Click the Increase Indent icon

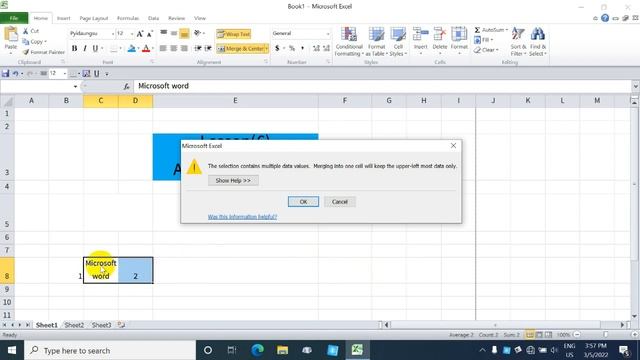click(x=208, y=49)
